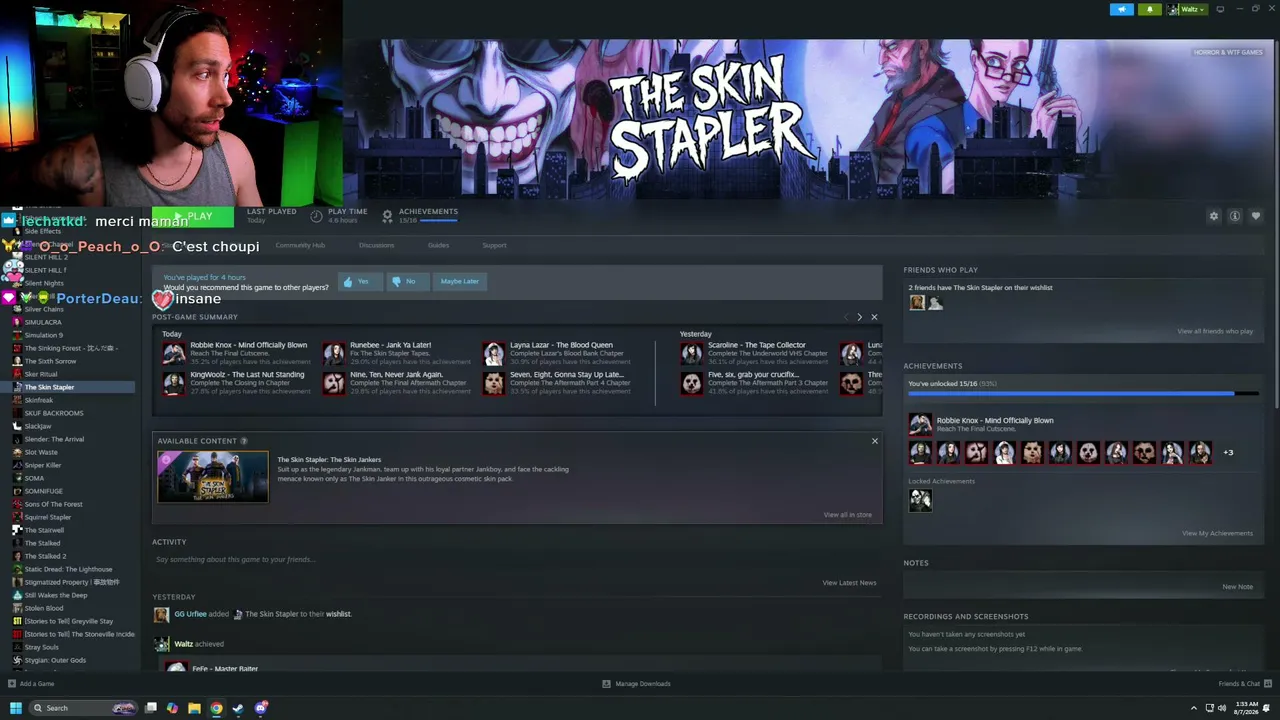Switch to the Discussions tab
The width and height of the screenshot is (1280, 720).
[376, 245]
